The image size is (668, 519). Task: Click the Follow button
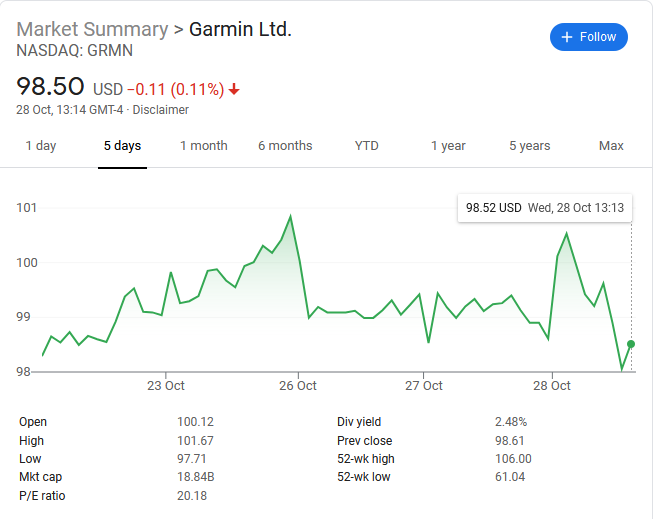[589, 37]
